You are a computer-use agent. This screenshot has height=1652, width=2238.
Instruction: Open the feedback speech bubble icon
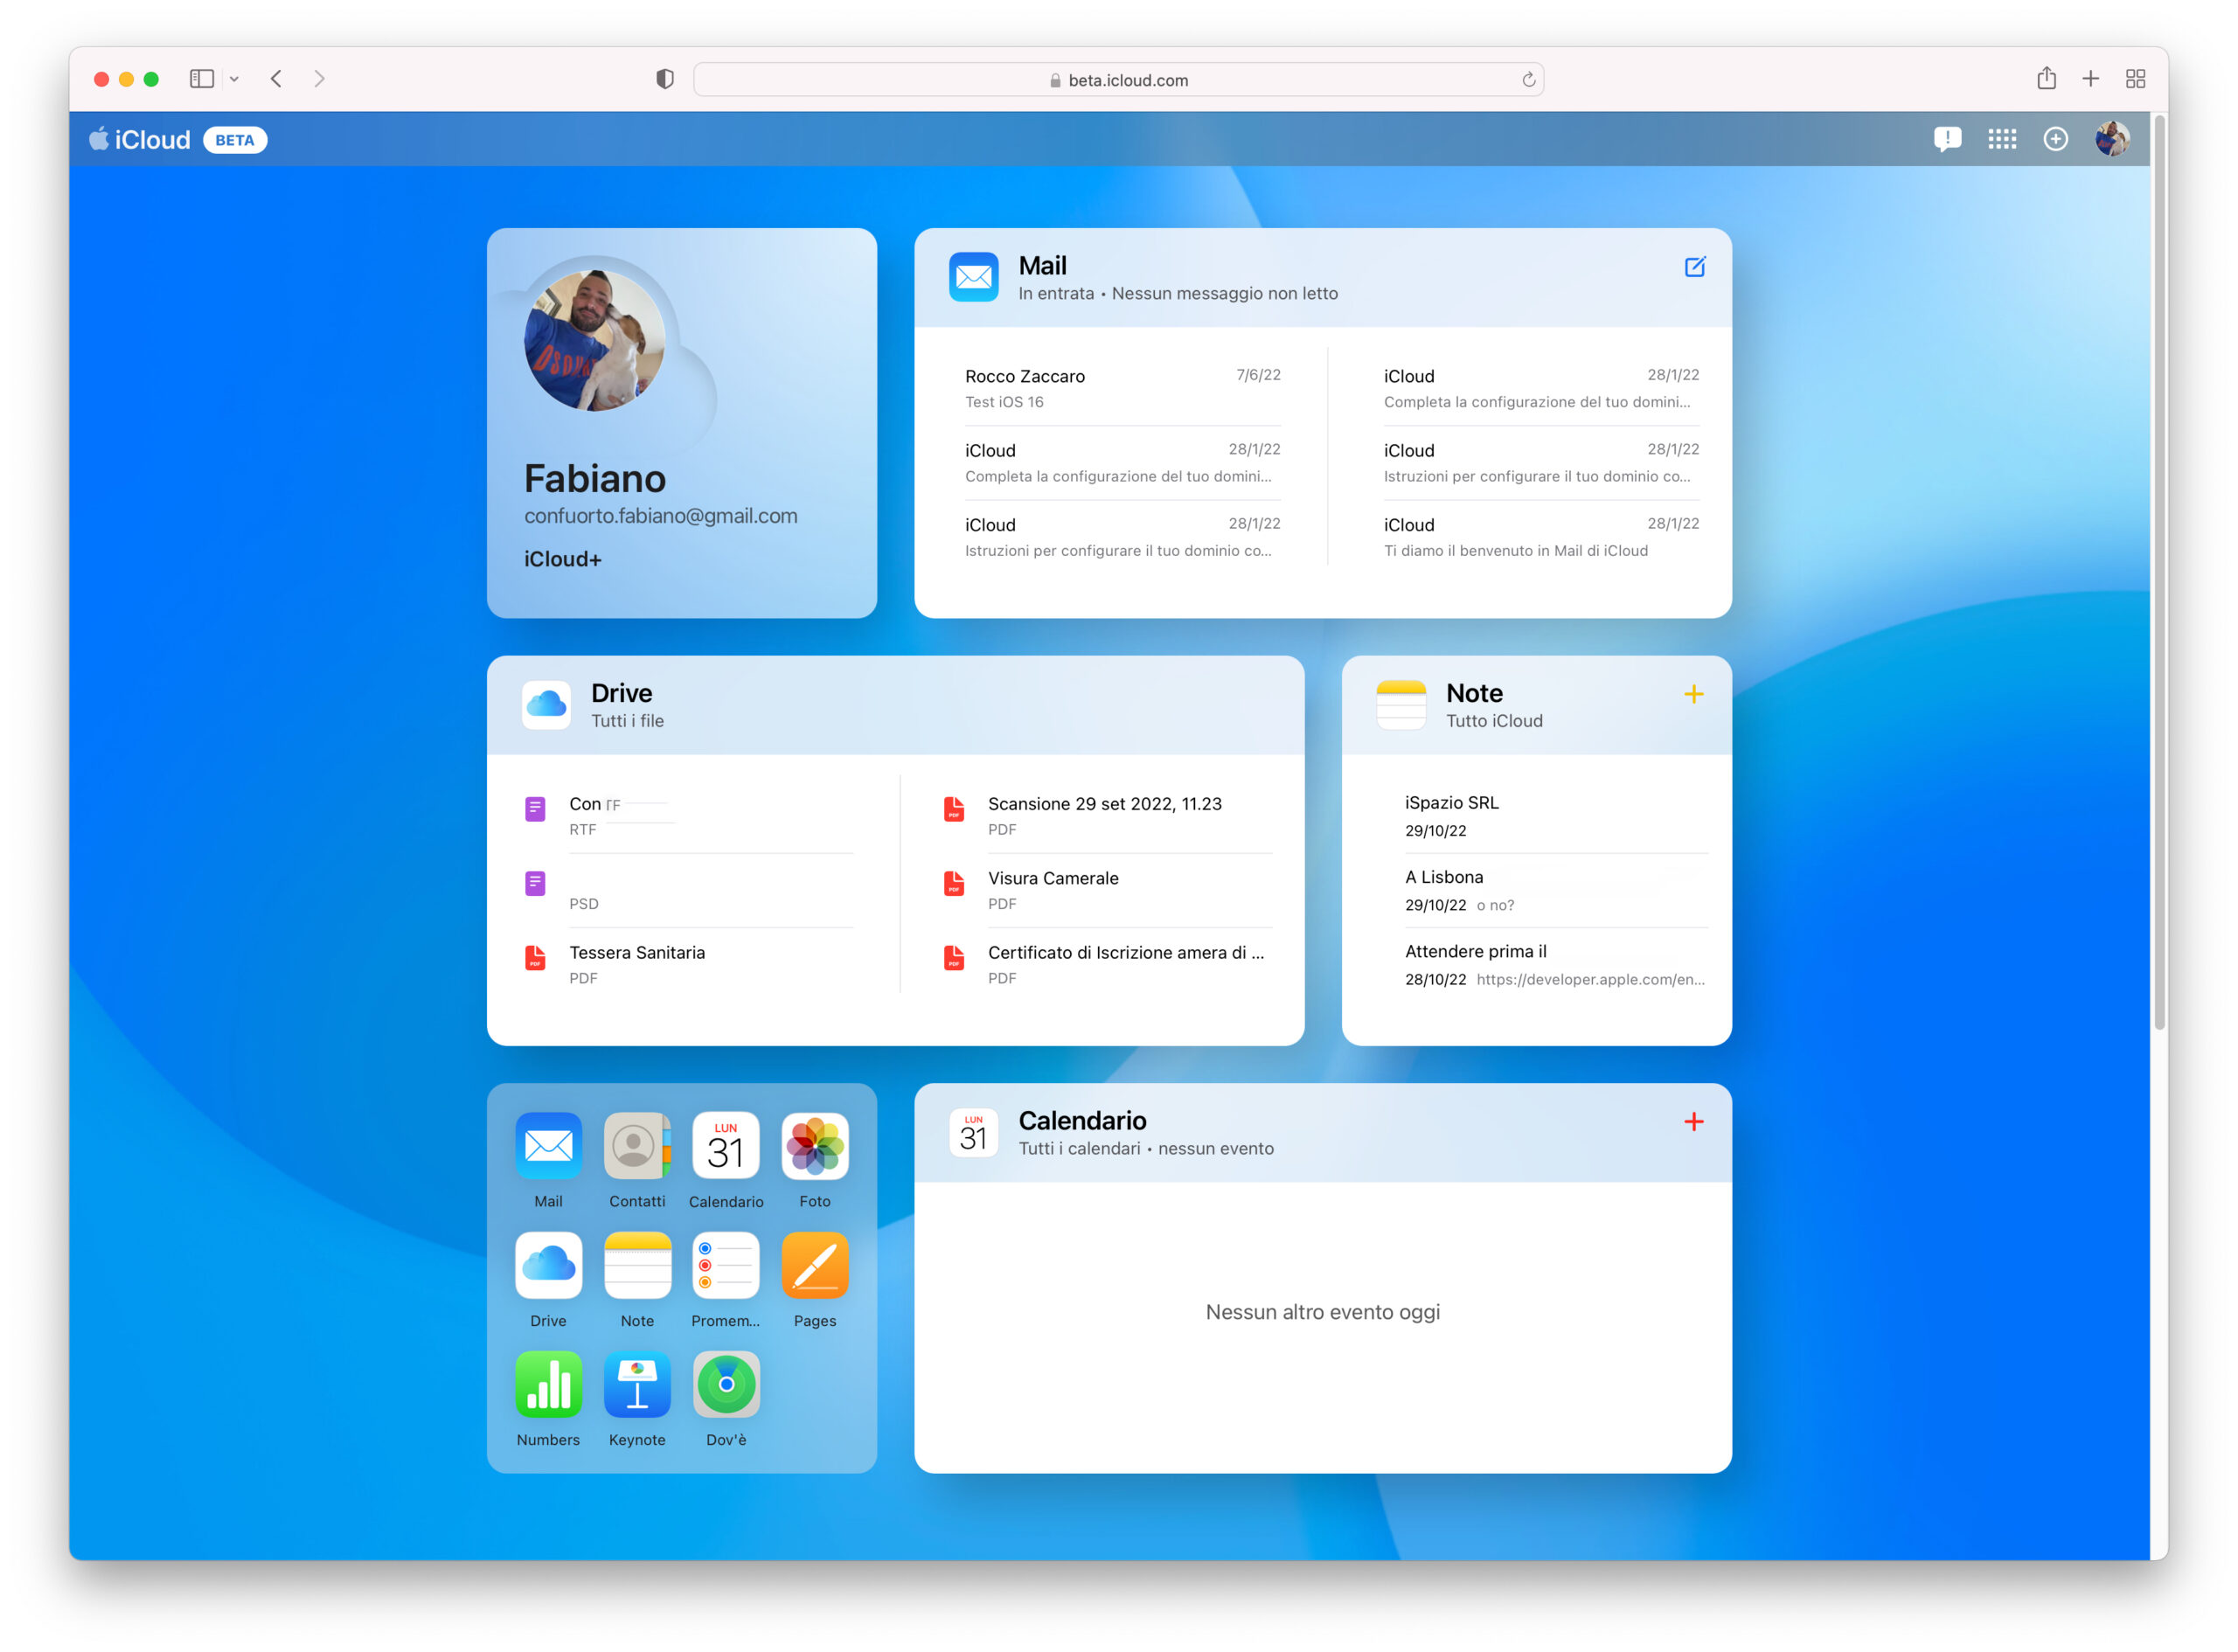[x=1947, y=140]
